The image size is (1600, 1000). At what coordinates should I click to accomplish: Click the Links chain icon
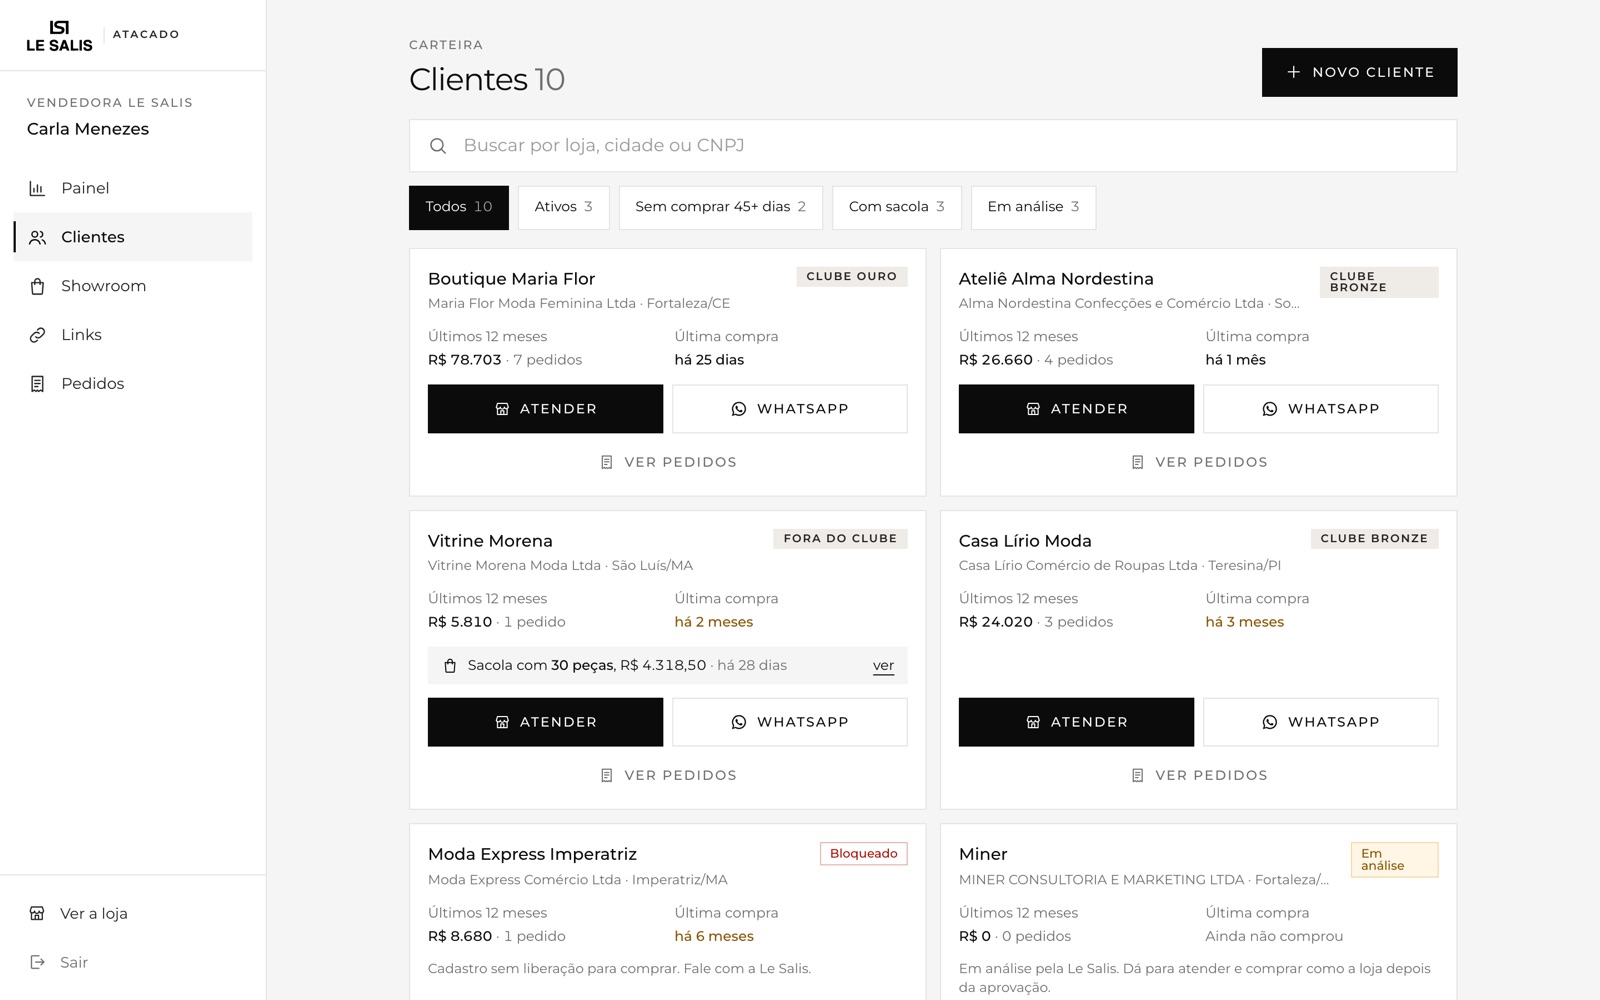pyautogui.click(x=37, y=335)
